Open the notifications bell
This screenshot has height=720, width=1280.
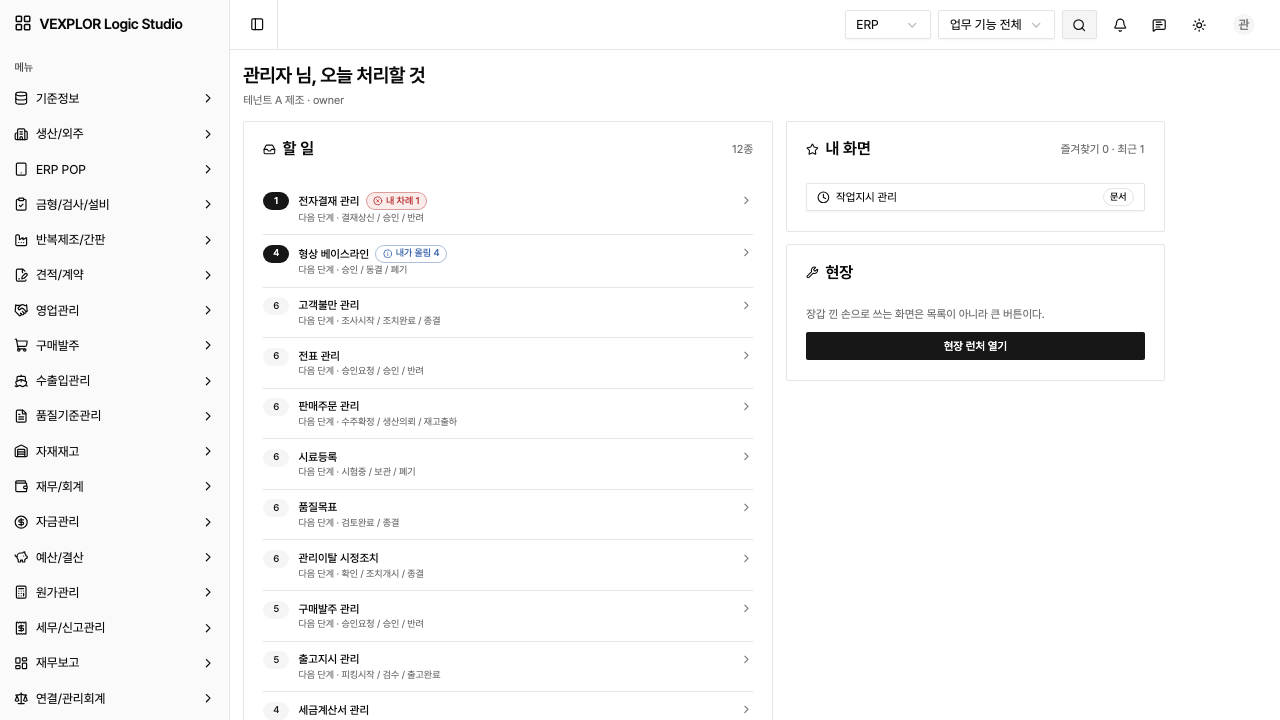click(1120, 25)
